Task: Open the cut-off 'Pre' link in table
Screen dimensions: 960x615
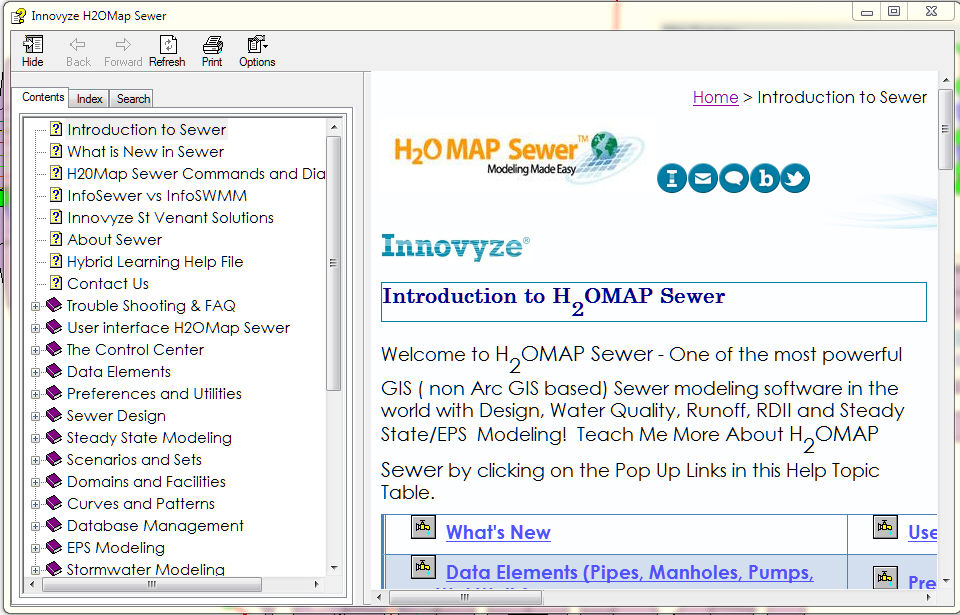Action: pos(922,582)
